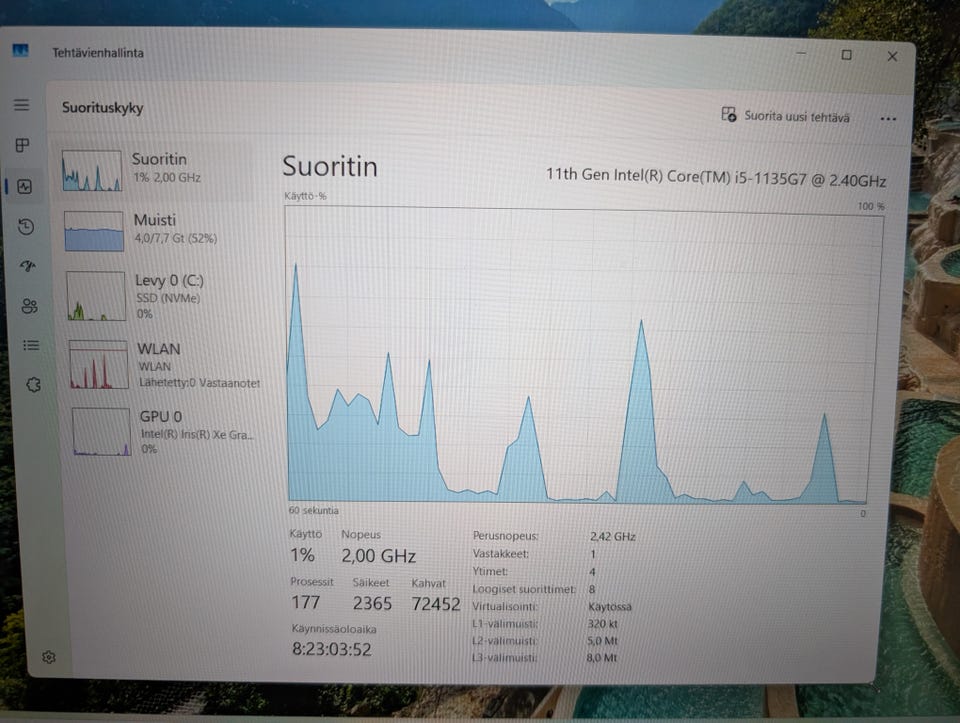Click the Nopeus 2,00 GHz value
Screen dimensions: 960x723
[378, 556]
